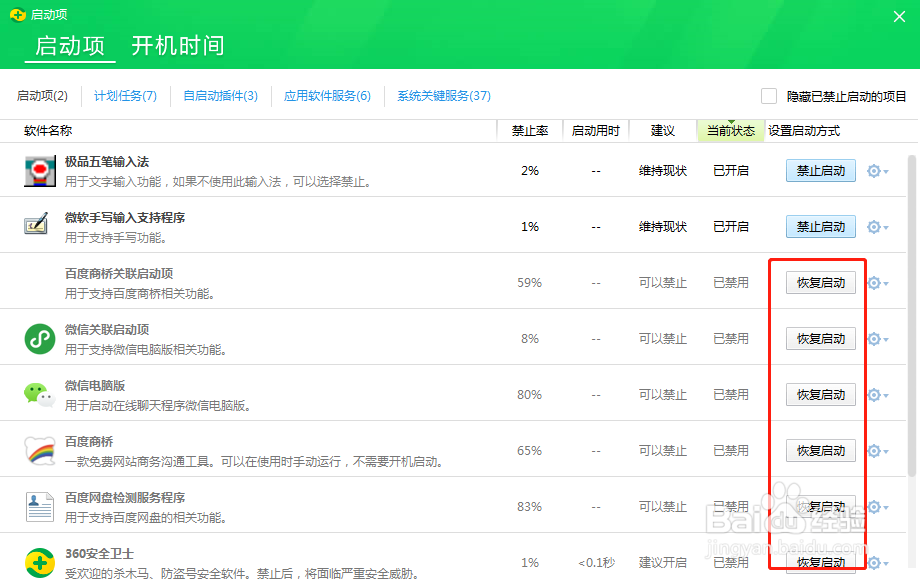
Task: Switch to the 开机时间 tab
Action: point(177,46)
